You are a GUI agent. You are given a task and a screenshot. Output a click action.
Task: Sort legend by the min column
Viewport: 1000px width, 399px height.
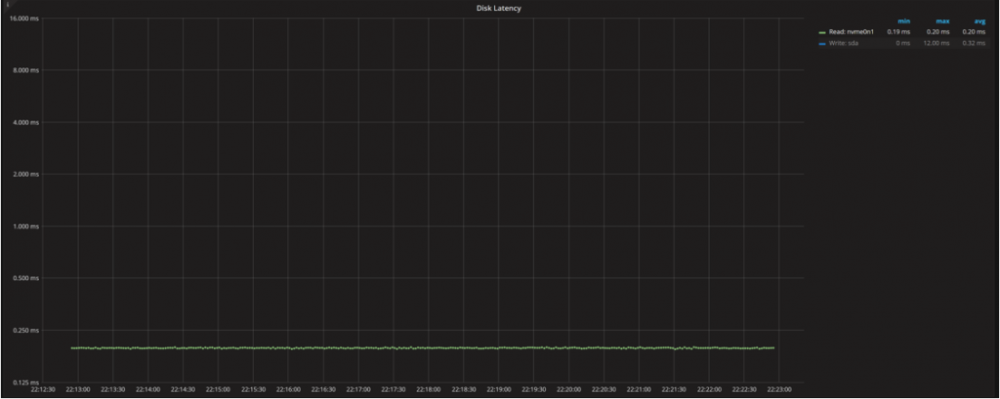(x=904, y=22)
